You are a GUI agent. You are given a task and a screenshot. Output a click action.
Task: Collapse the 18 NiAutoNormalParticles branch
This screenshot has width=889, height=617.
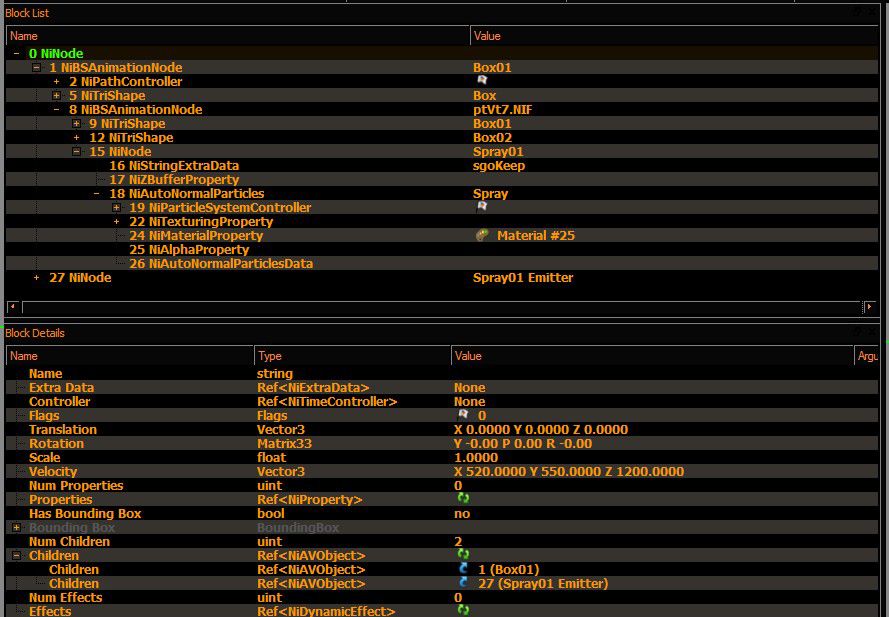[x=97, y=193]
